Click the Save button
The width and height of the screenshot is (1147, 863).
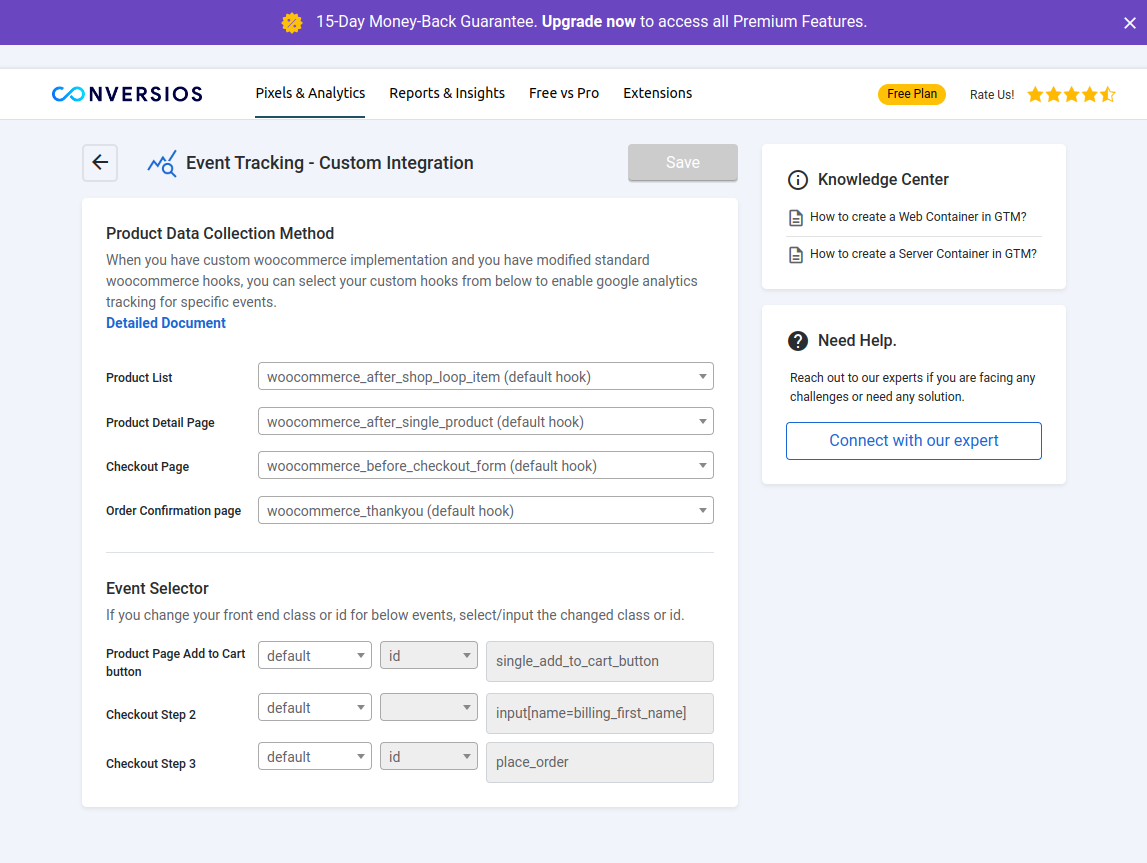pyautogui.click(x=682, y=162)
